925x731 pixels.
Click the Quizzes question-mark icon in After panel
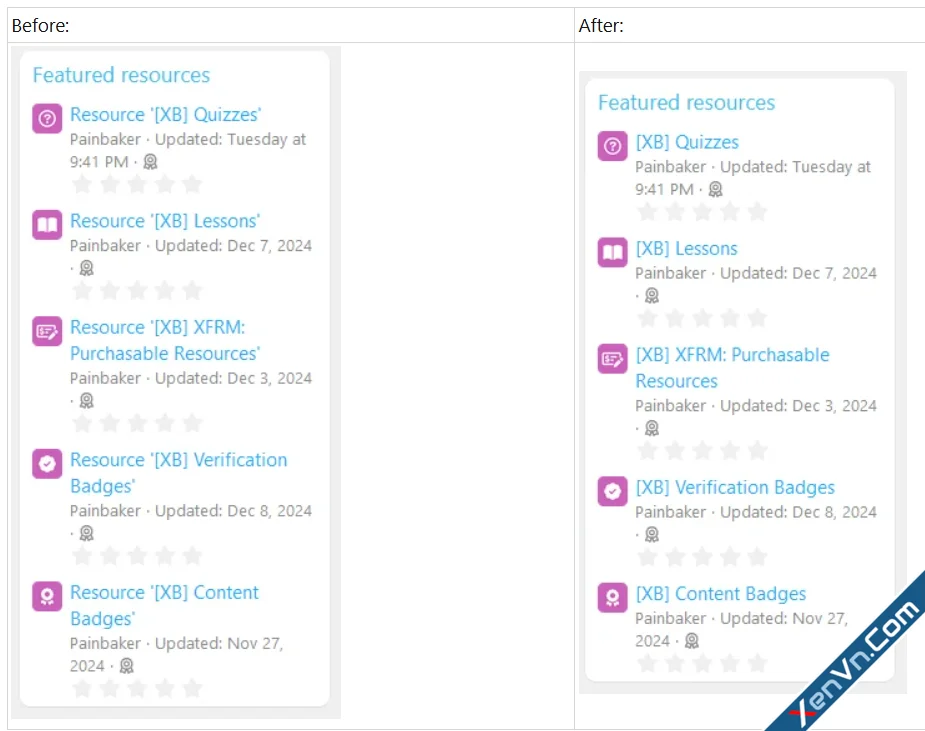pyautogui.click(x=612, y=146)
